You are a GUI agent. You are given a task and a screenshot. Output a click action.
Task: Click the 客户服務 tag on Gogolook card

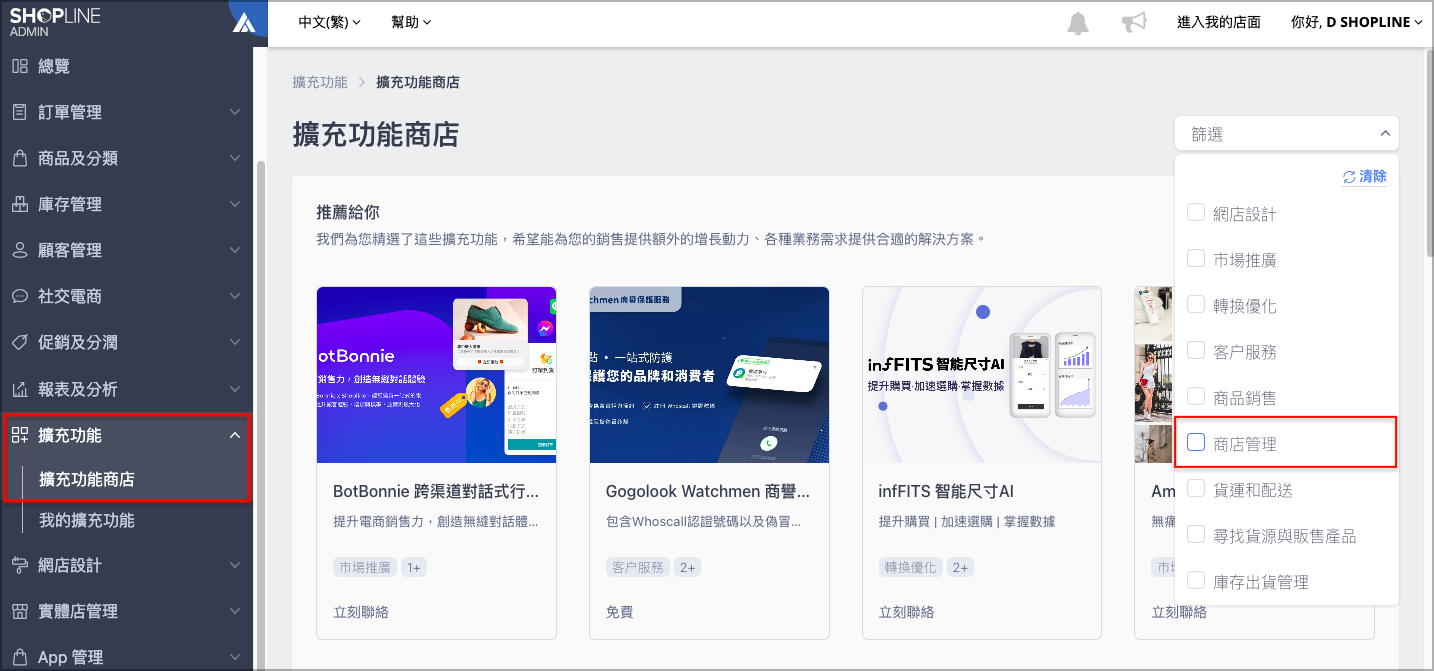(637, 567)
